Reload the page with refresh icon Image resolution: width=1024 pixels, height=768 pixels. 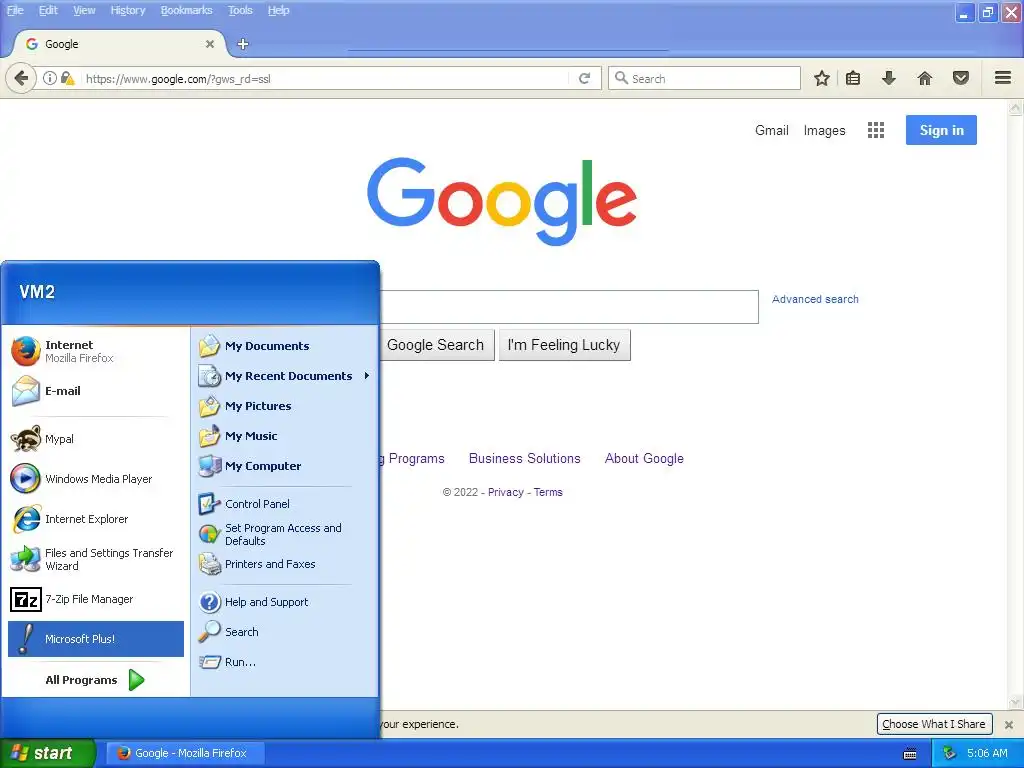584,79
